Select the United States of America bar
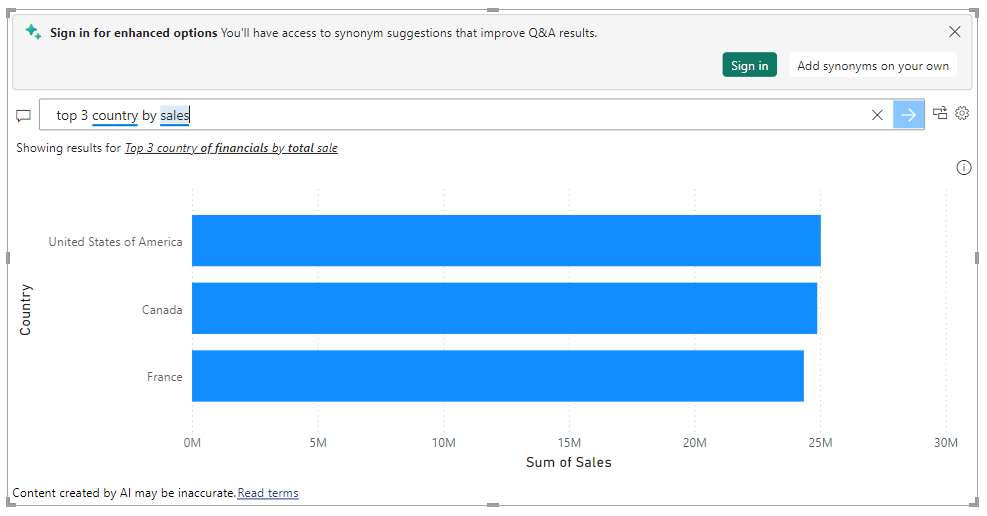 [506, 240]
